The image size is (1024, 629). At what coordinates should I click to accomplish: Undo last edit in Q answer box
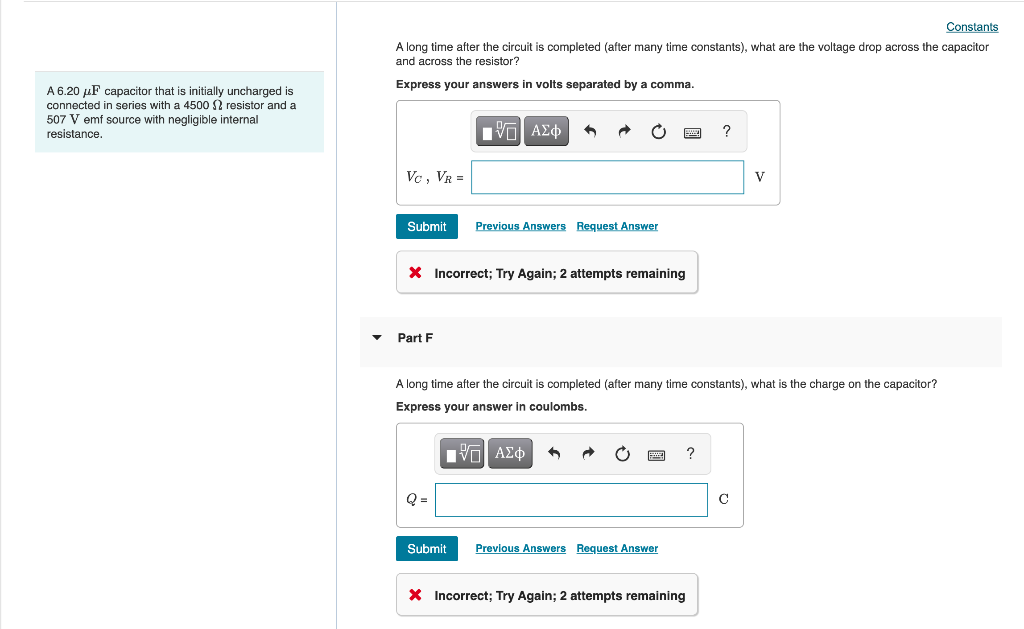pos(554,453)
